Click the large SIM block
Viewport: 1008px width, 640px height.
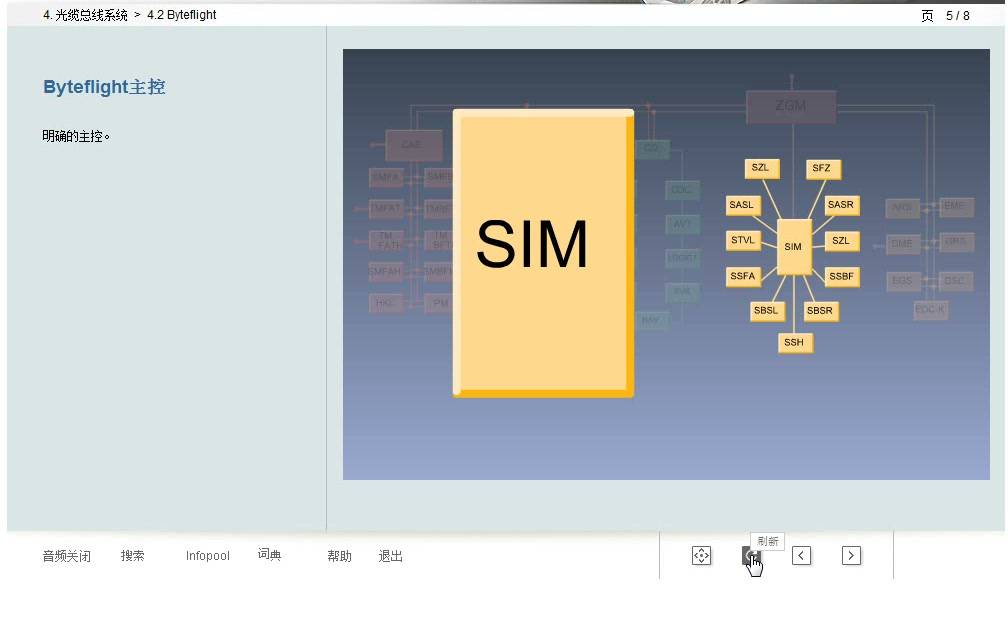(543, 253)
